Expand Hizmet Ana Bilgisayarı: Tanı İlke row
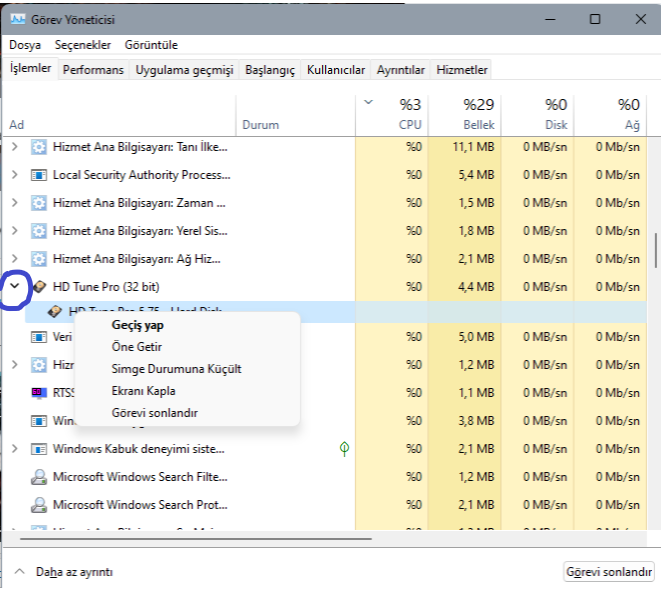Image resolution: width=665 pixels, height=589 pixels. [x=15, y=147]
